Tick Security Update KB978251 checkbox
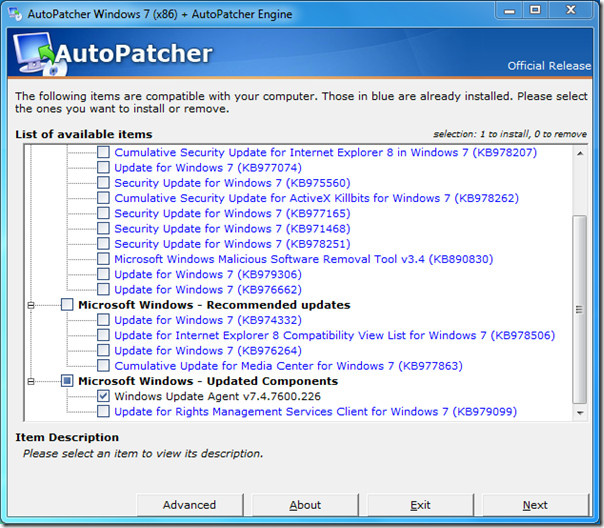 pyautogui.click(x=103, y=243)
